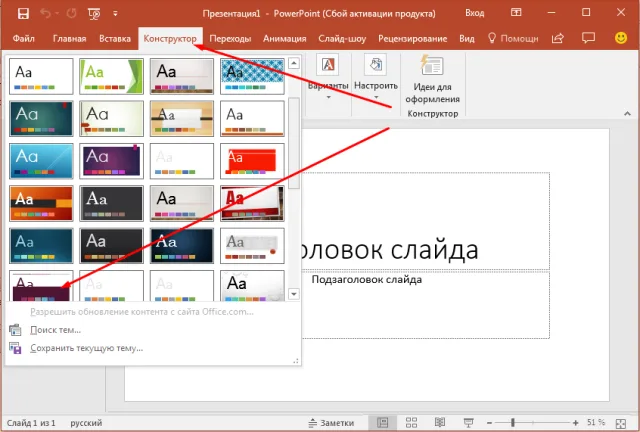Select the pale green theme with red arrow
640x432 pixels.
coord(111,118)
